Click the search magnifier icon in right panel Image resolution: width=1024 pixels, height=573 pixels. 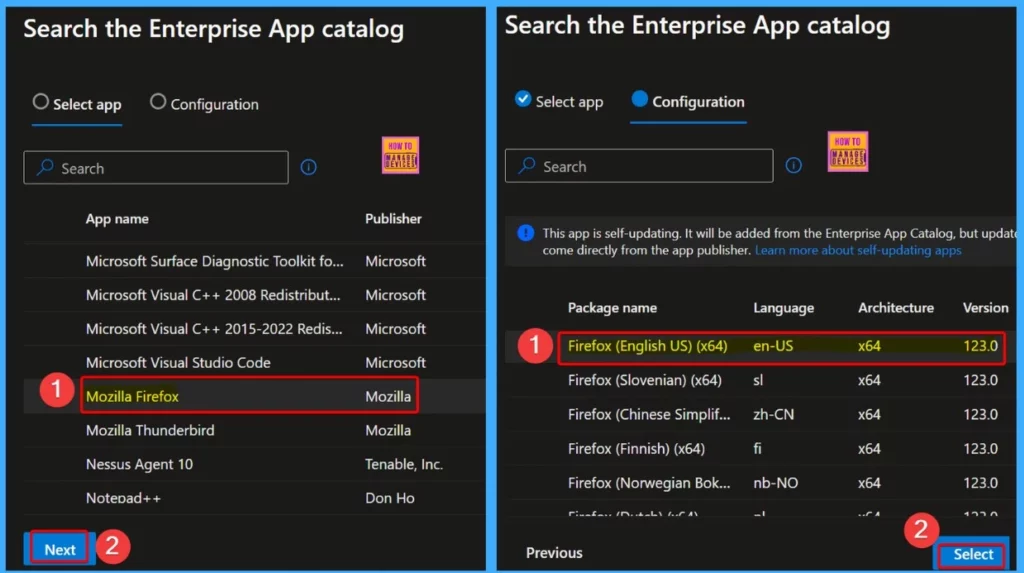click(526, 165)
